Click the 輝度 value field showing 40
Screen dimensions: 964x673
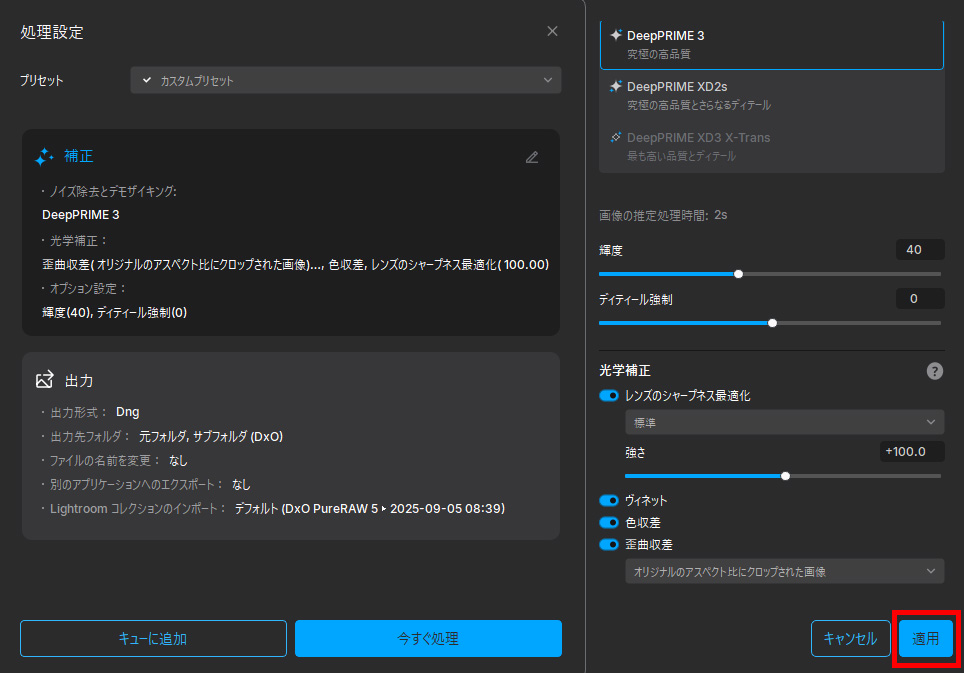click(920, 250)
